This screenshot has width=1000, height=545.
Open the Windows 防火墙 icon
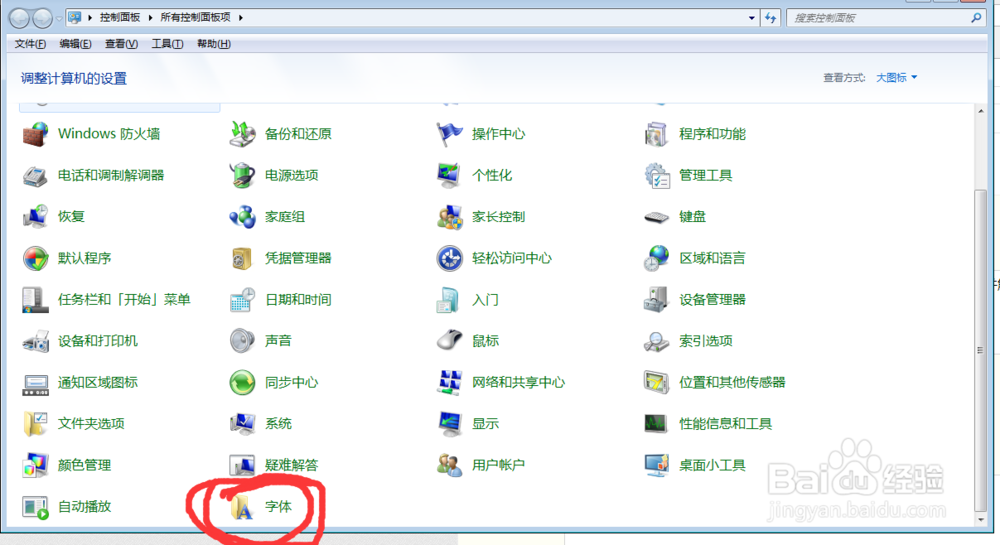(36, 134)
